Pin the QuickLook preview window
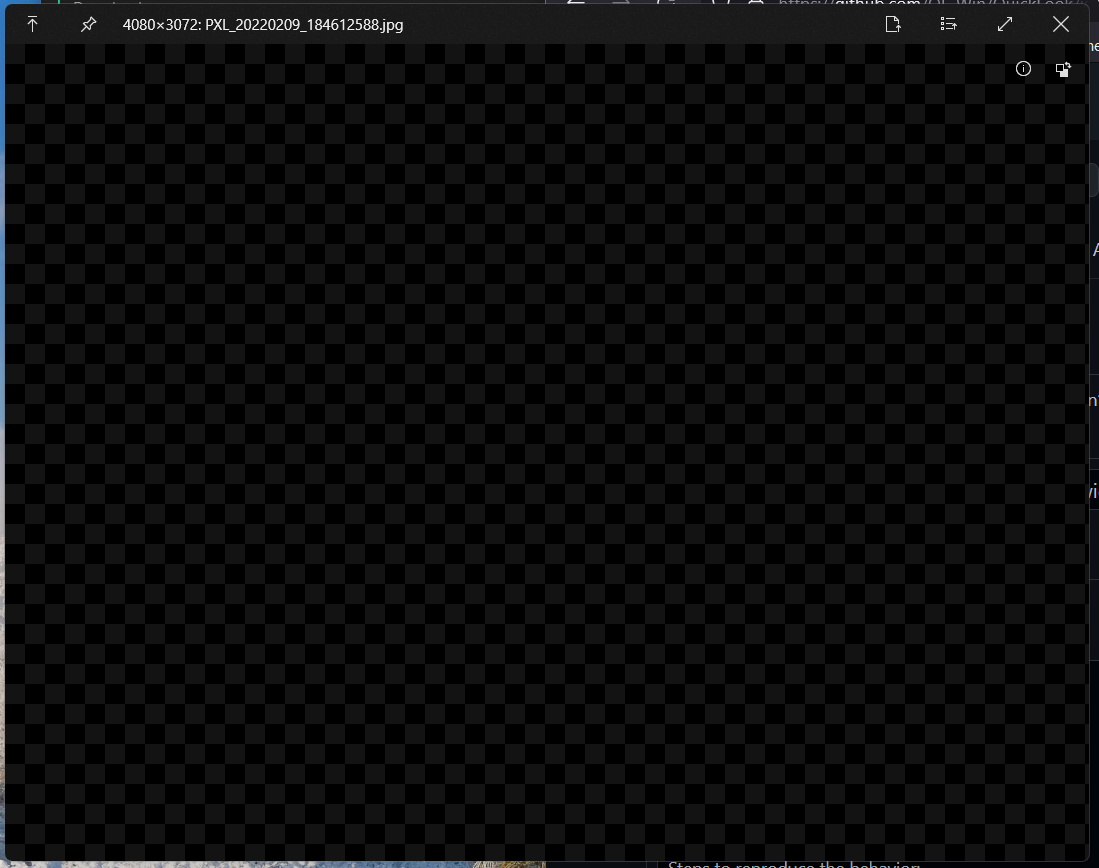 pos(88,25)
